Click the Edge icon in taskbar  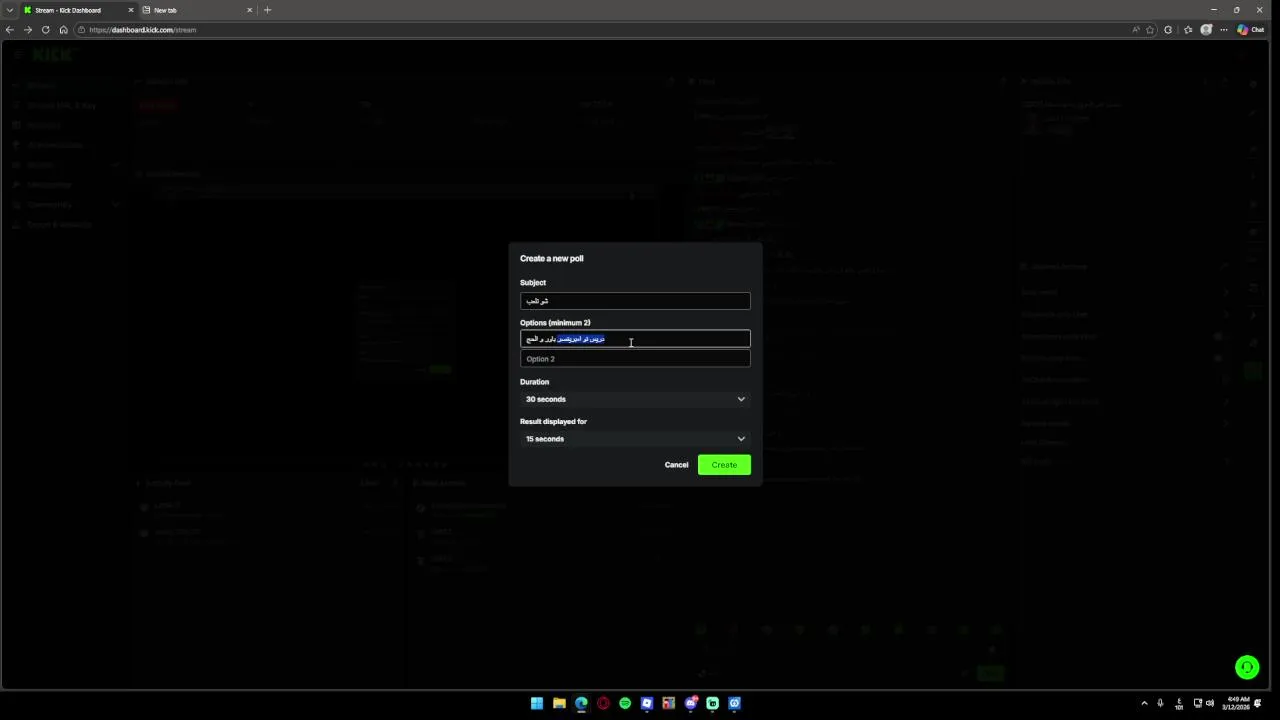581,703
